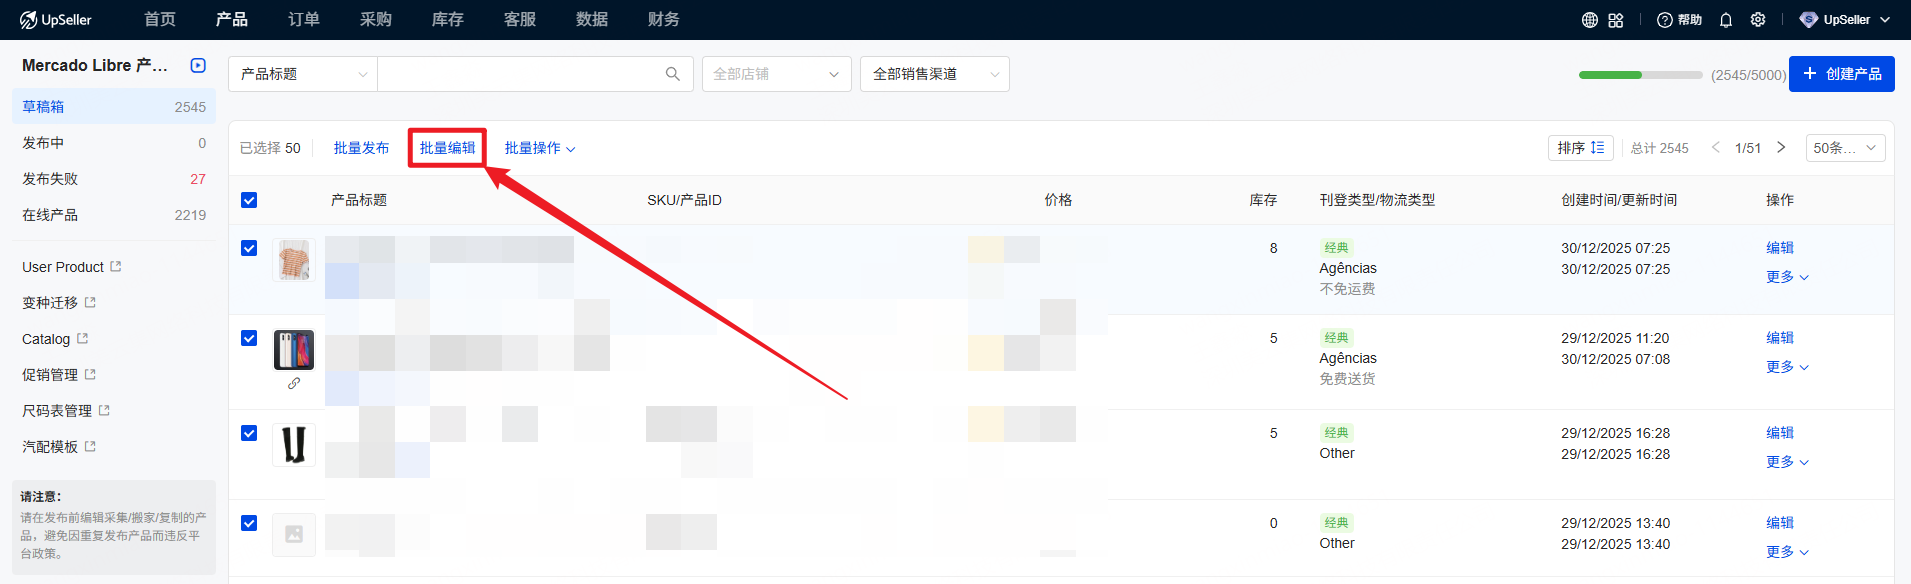
Task: Click the product quota progress bar
Action: click(1640, 75)
